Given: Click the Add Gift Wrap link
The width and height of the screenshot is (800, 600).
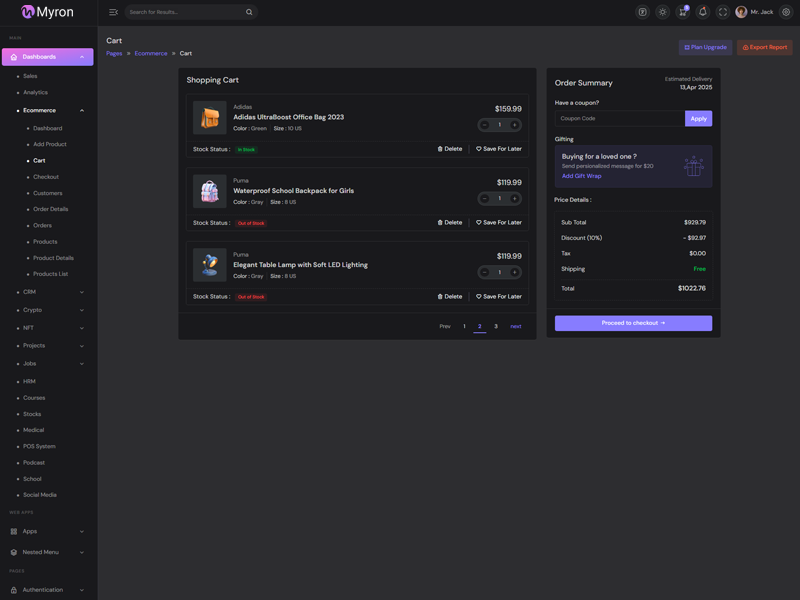Looking at the screenshot, I should pyautogui.click(x=581, y=176).
